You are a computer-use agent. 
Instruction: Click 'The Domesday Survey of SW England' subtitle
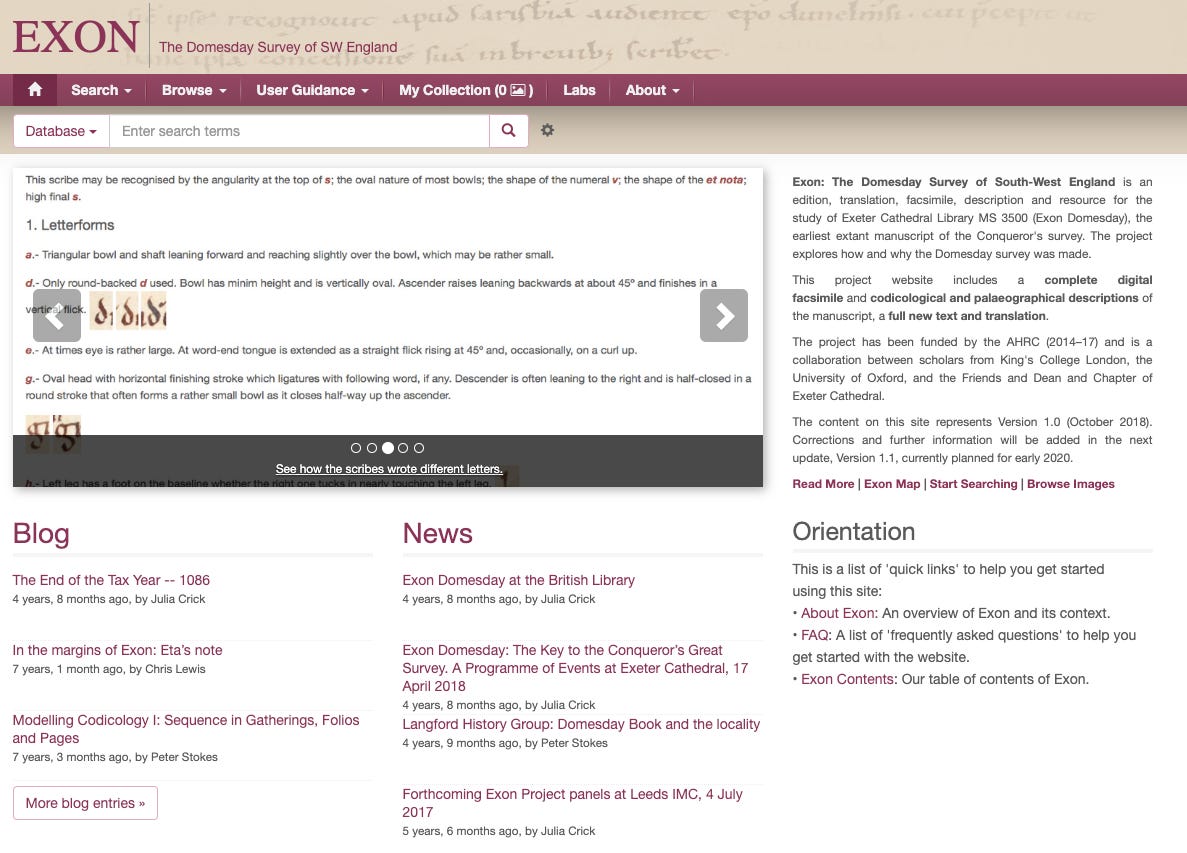click(278, 47)
